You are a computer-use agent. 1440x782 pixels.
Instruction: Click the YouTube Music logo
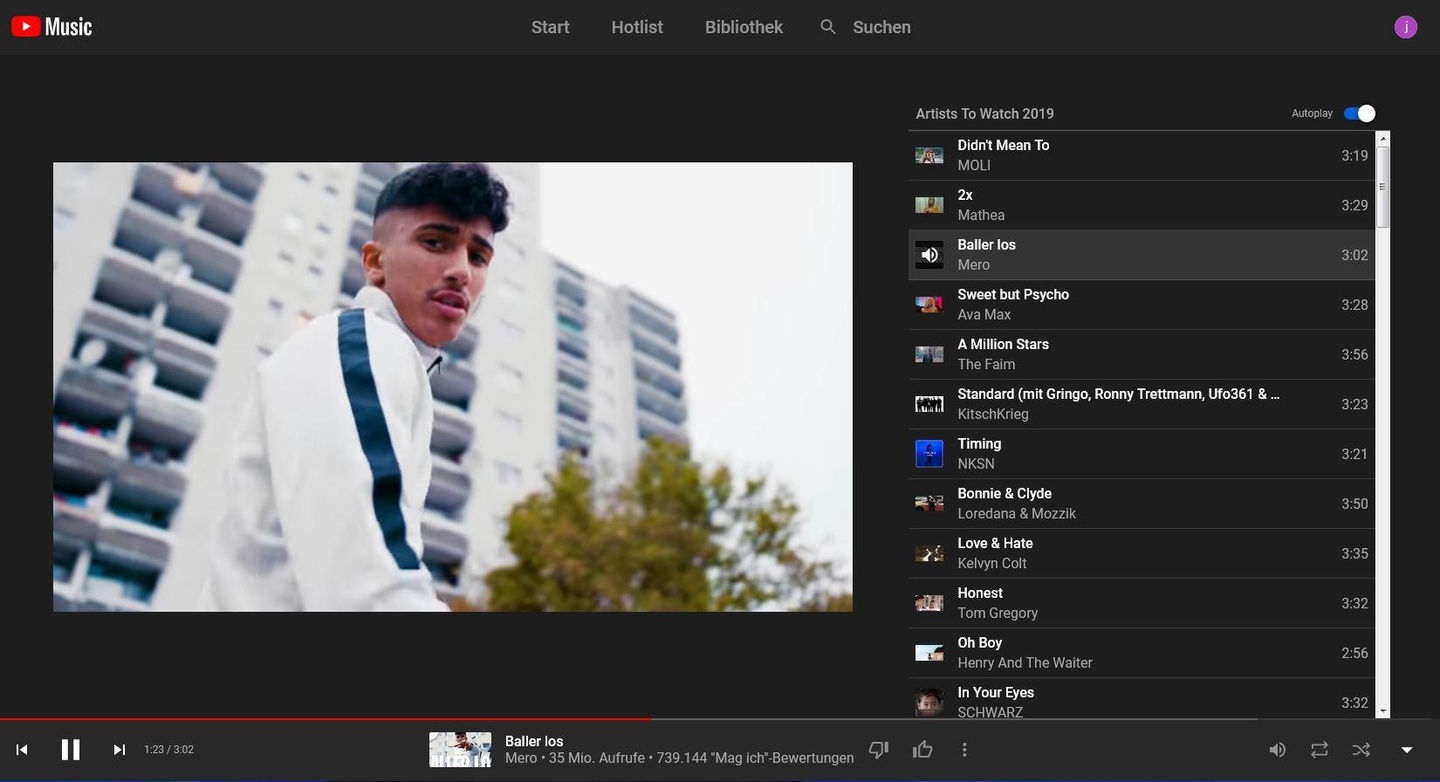click(x=52, y=27)
